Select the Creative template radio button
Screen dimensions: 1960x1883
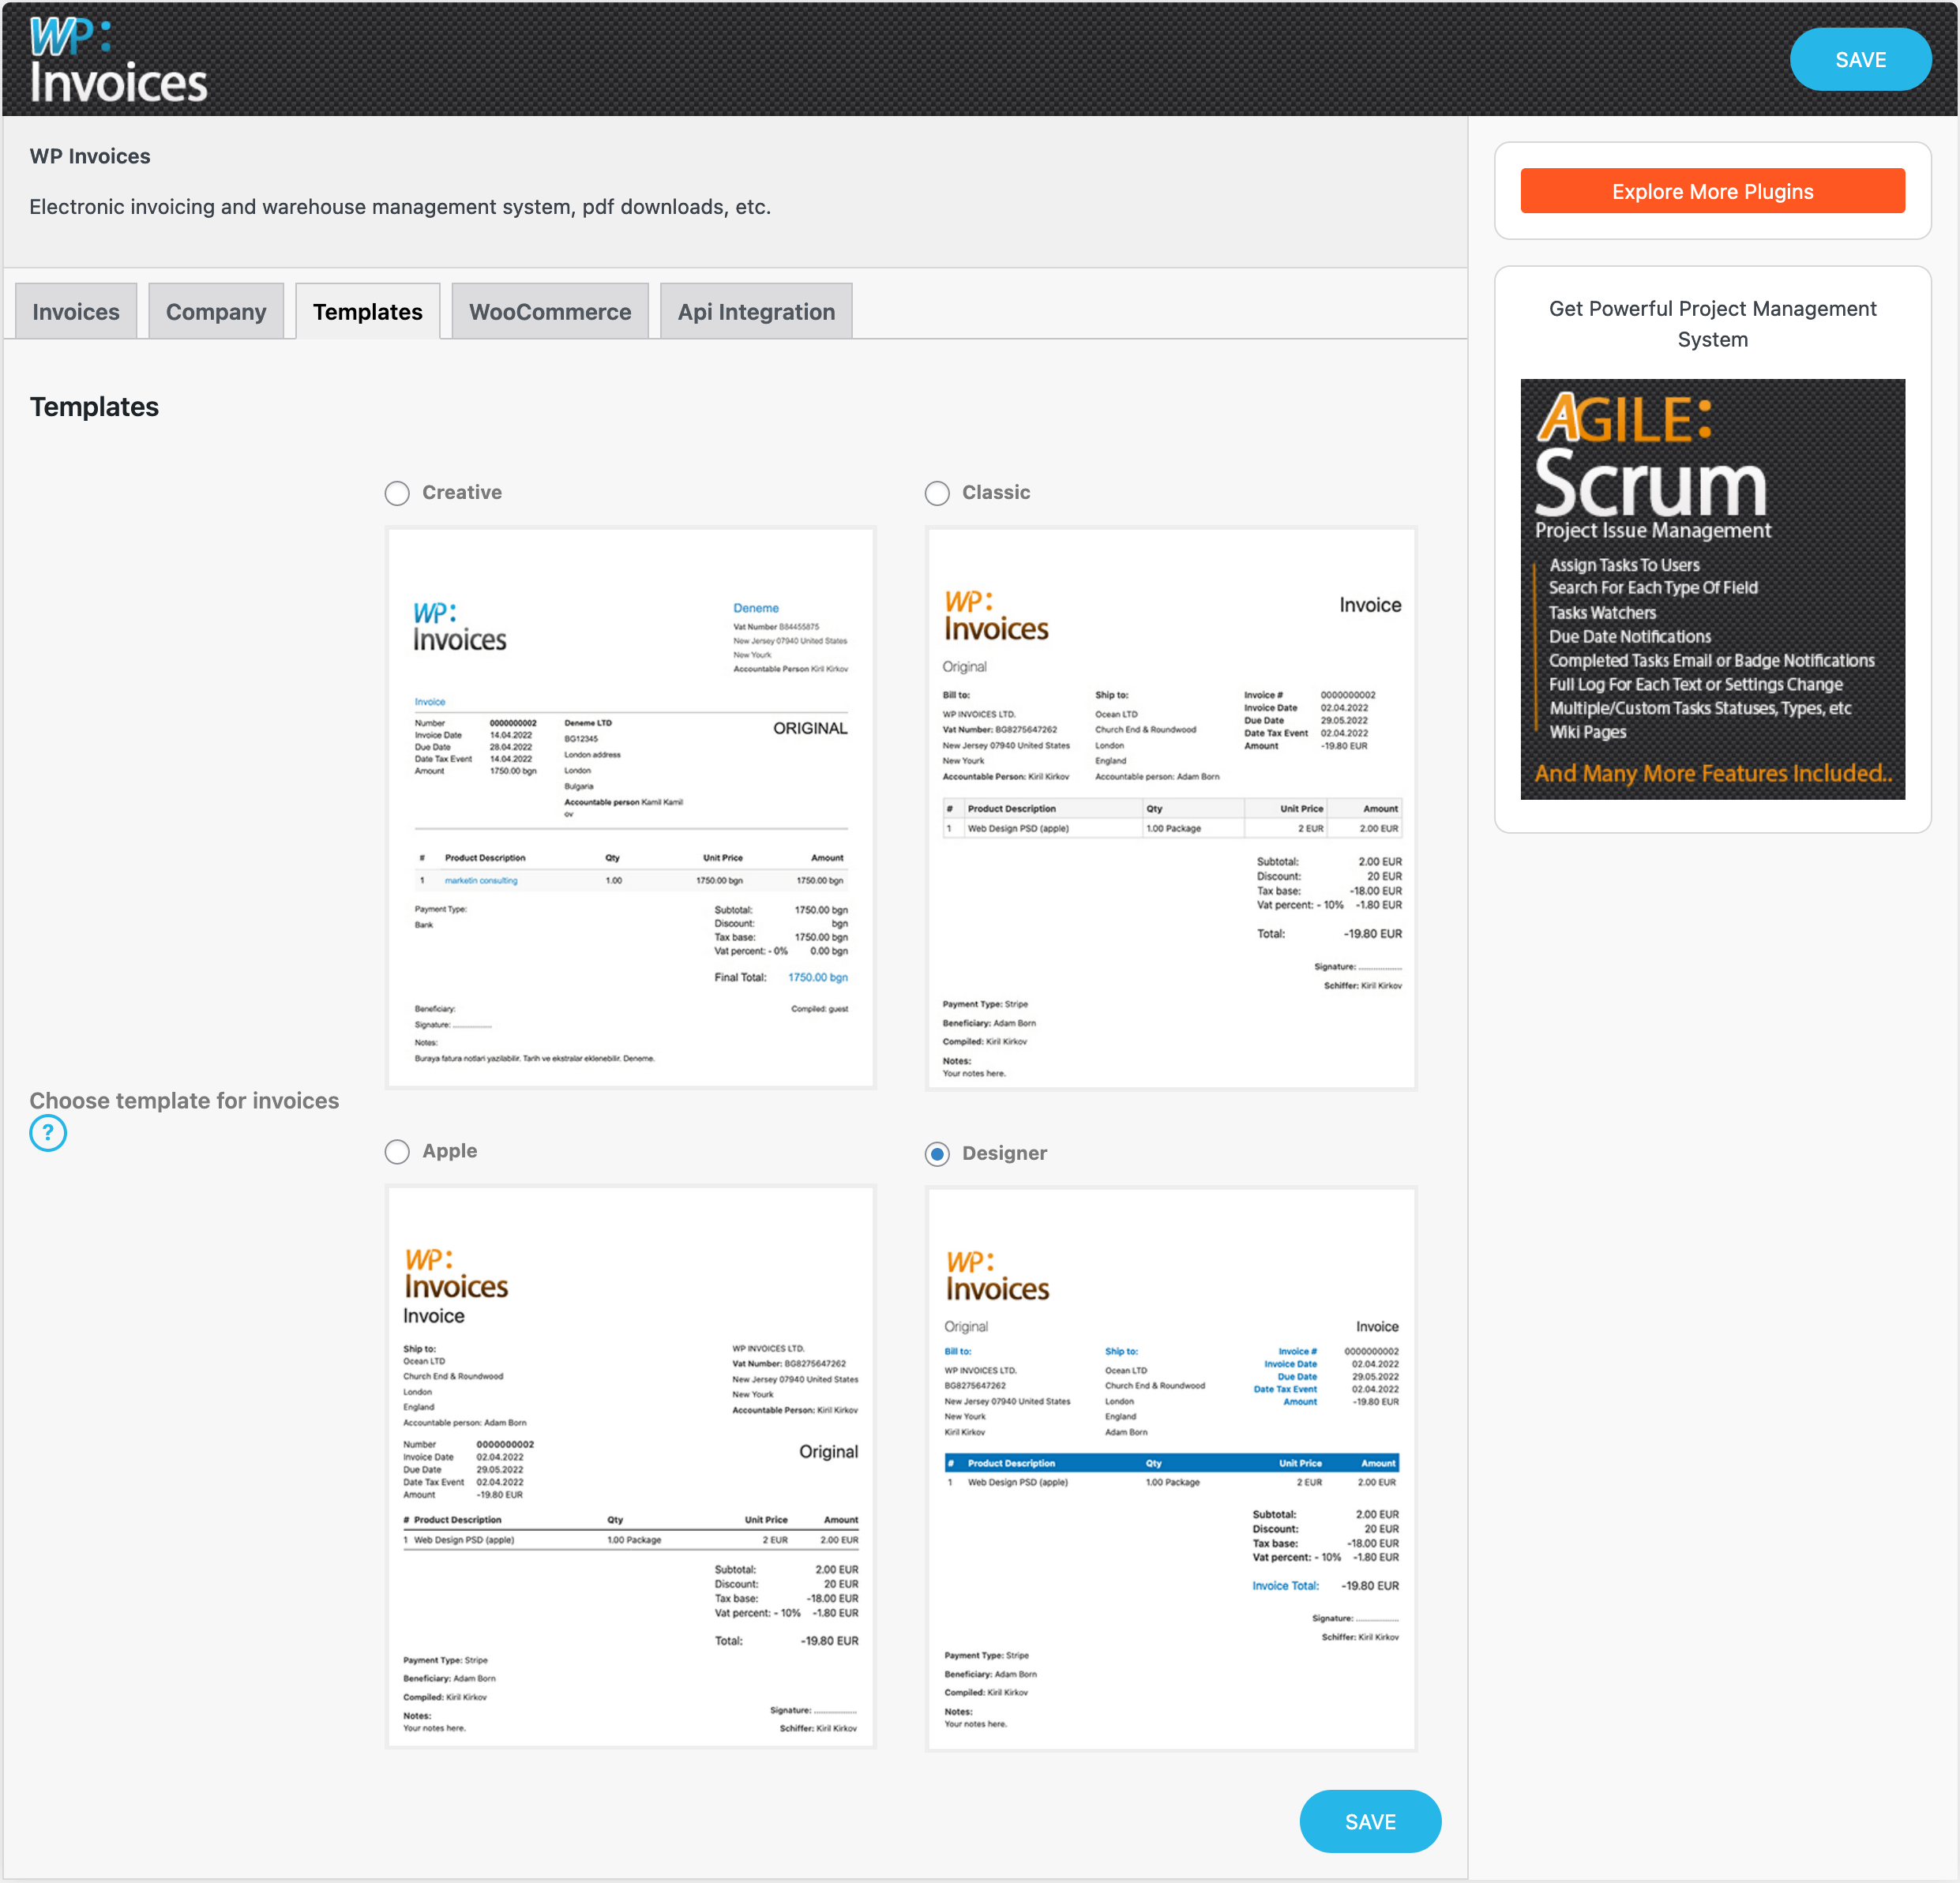[x=397, y=493]
